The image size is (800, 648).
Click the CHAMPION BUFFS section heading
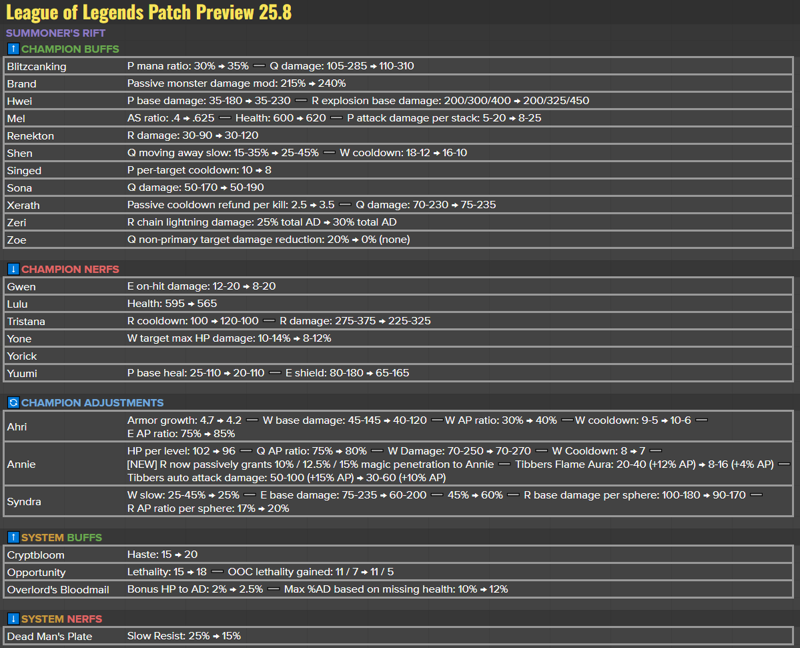(70, 49)
